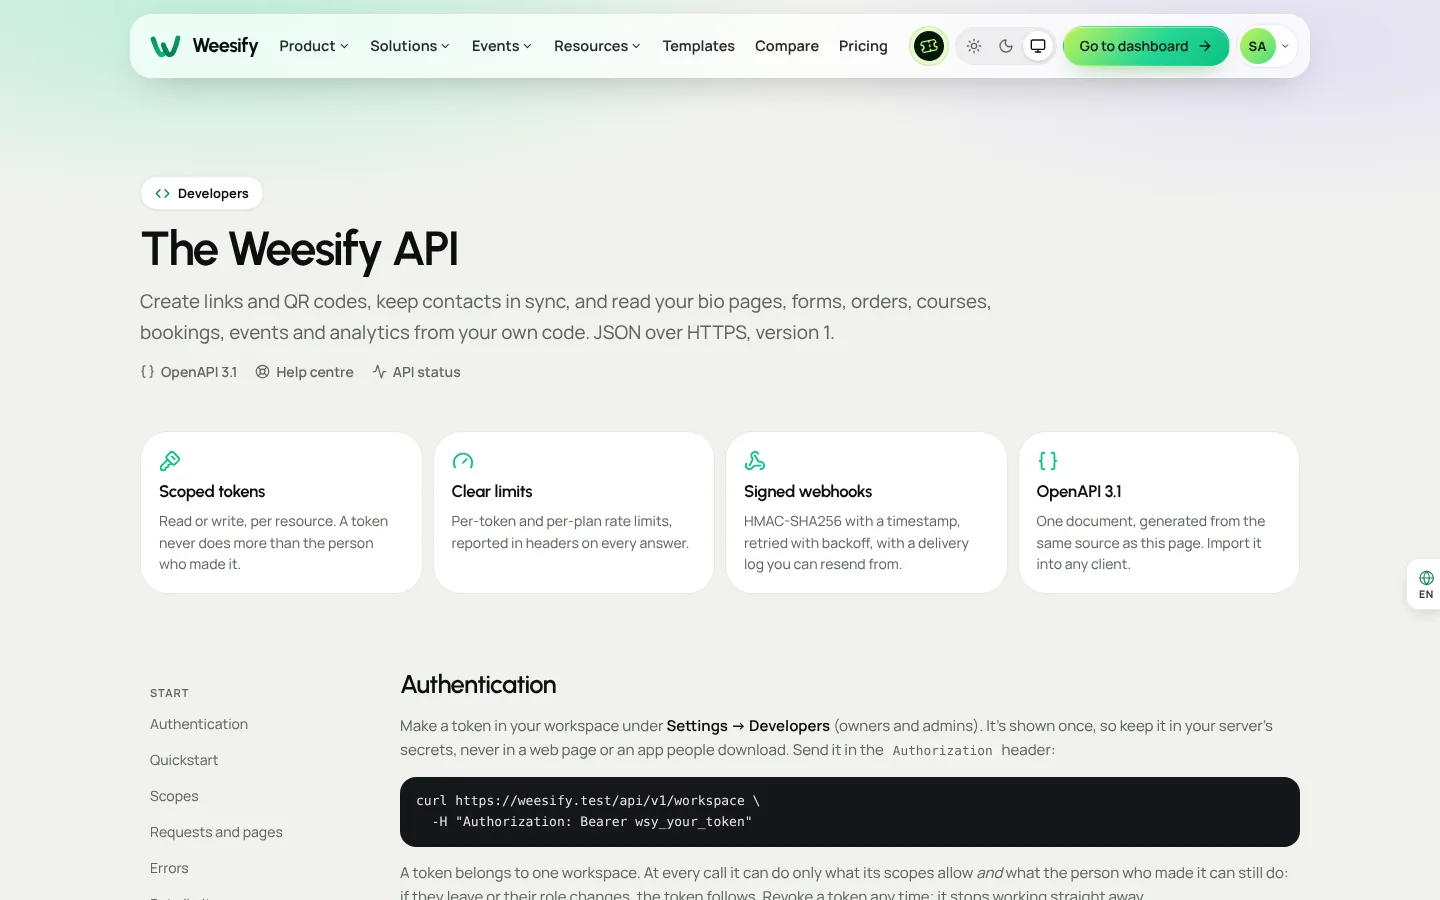Click the braces icon on OpenAPI 3.1 card

(1047, 461)
